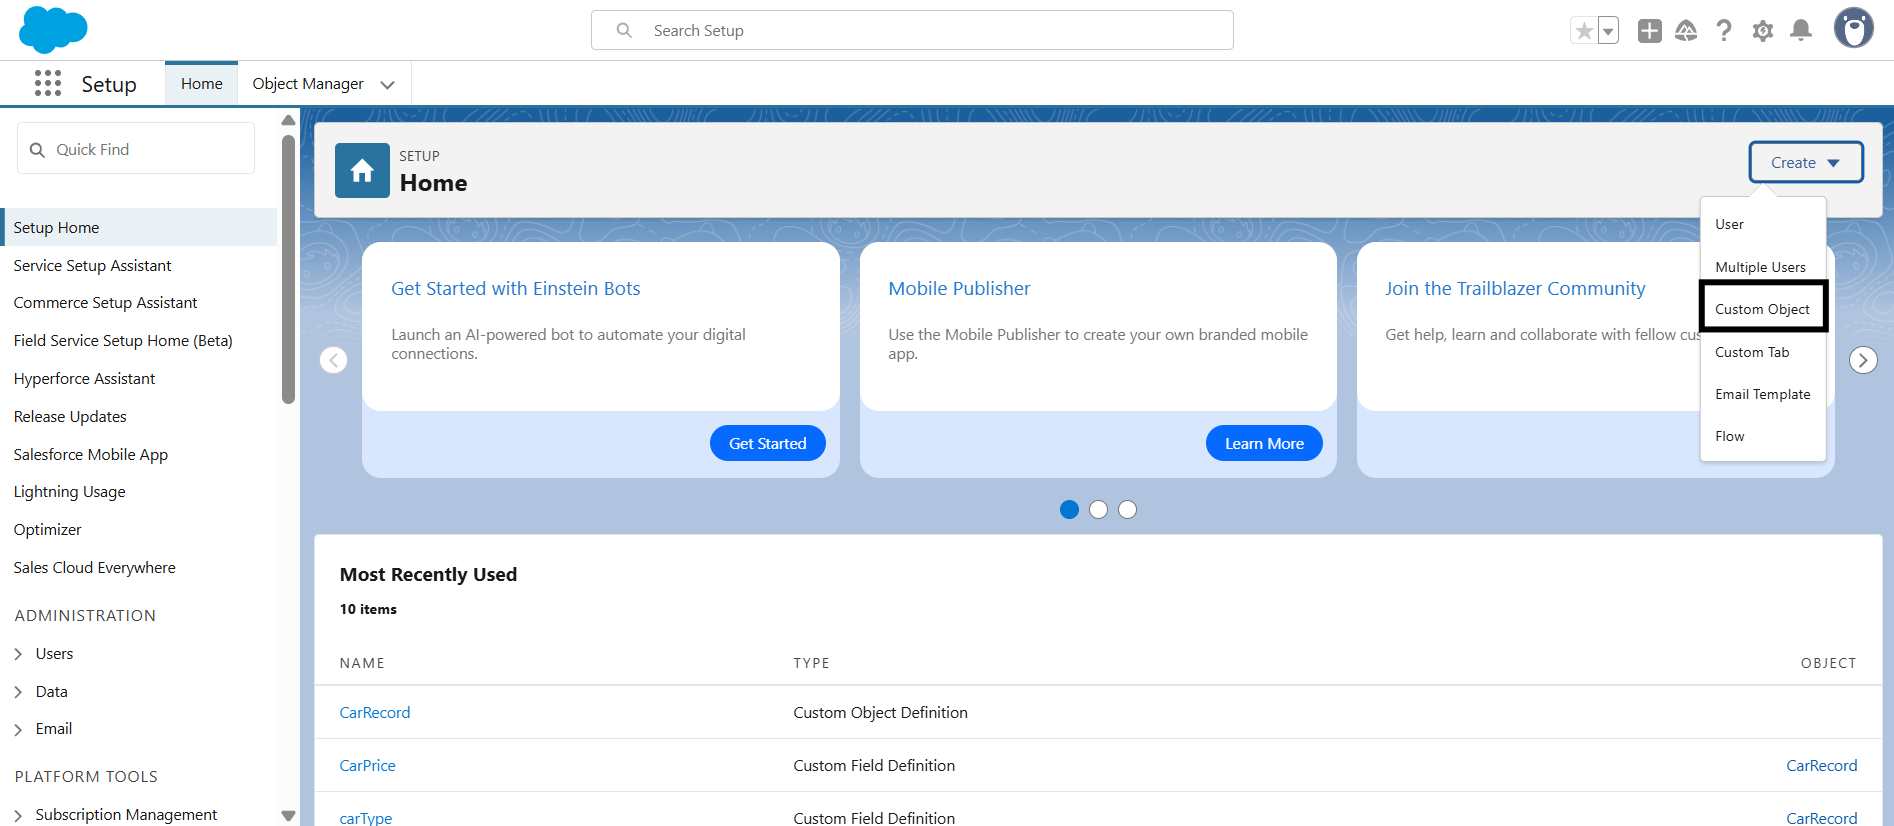Open the favorites list dropdown arrow
This screenshot has height=826, width=1894.
click(1608, 31)
